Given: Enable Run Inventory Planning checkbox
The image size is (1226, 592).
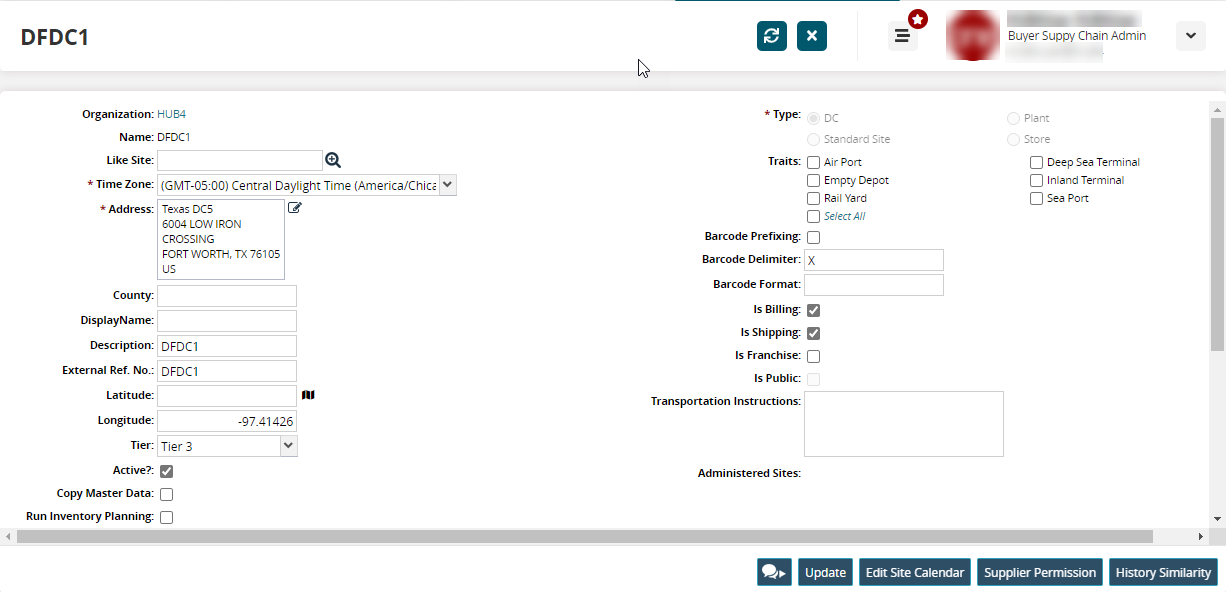Looking at the screenshot, I should pos(167,517).
